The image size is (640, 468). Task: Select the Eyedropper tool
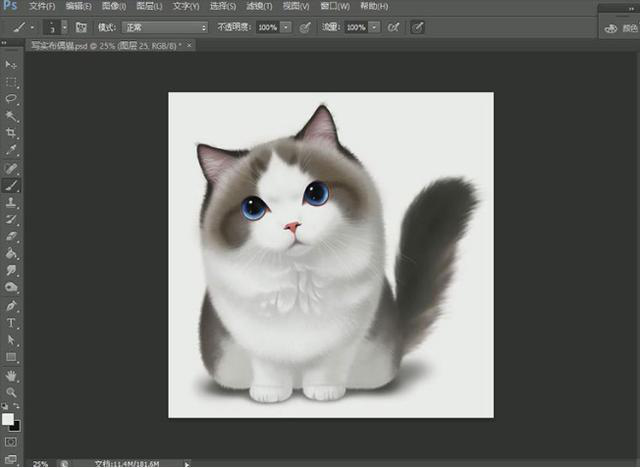(12, 150)
